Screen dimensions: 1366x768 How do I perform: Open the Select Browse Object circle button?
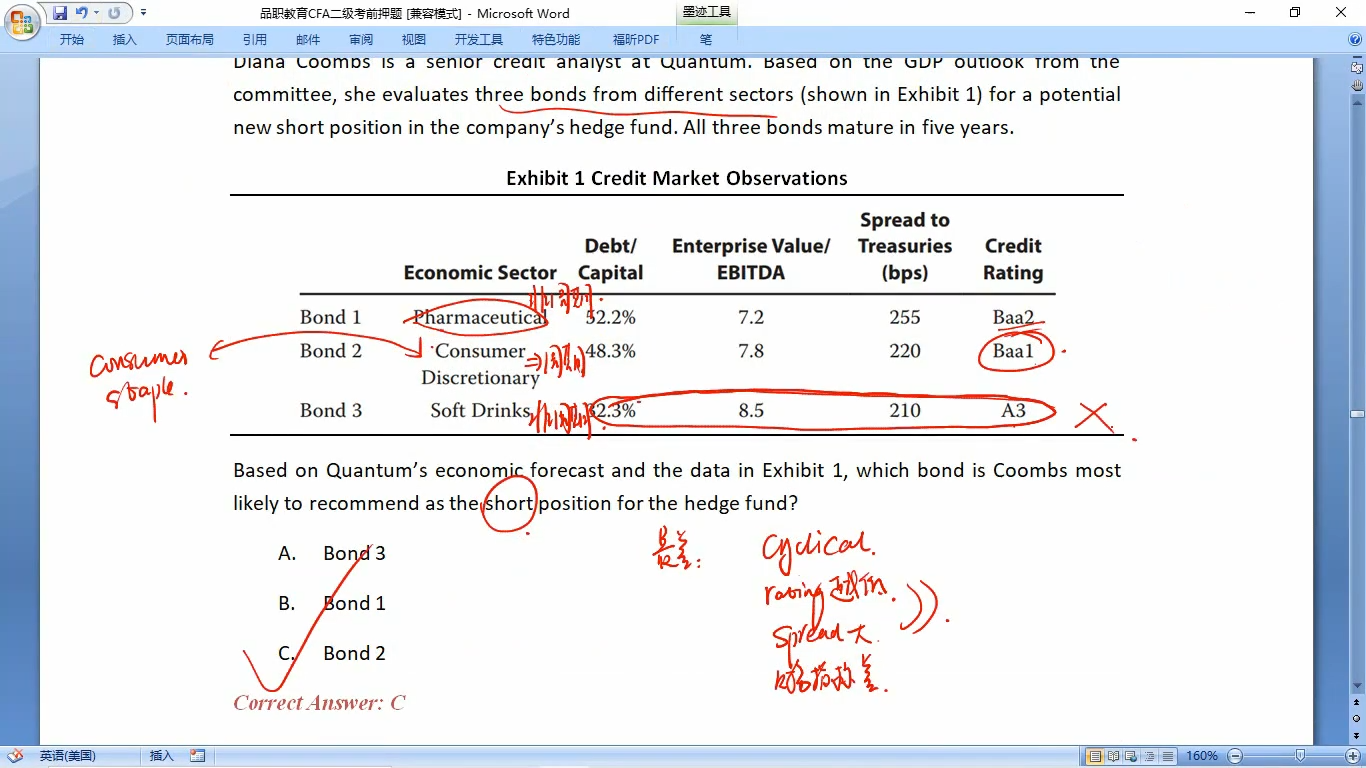pos(1357,718)
